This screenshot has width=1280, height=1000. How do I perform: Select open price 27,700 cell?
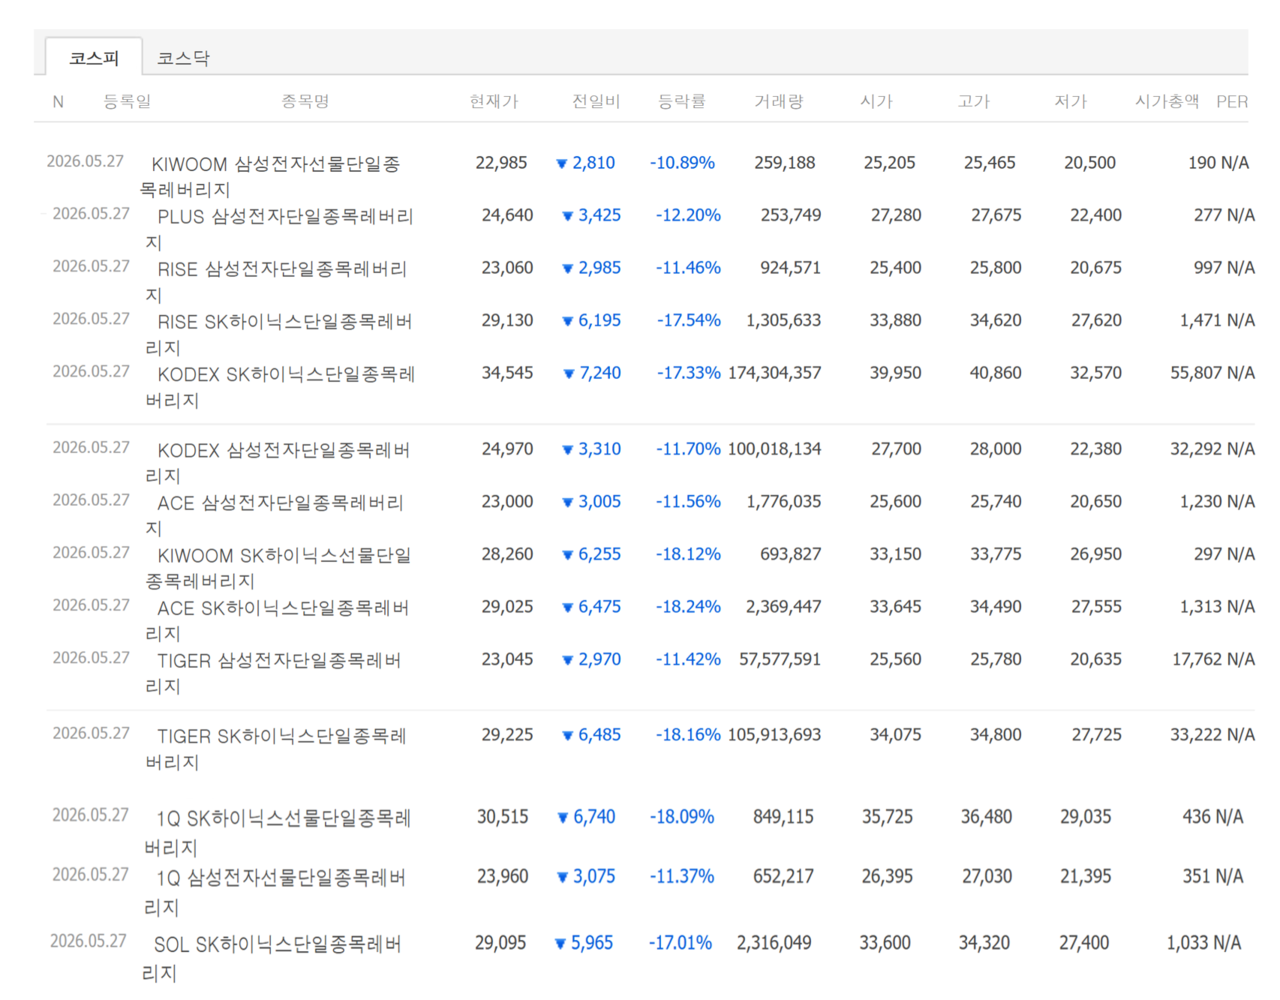tap(896, 449)
